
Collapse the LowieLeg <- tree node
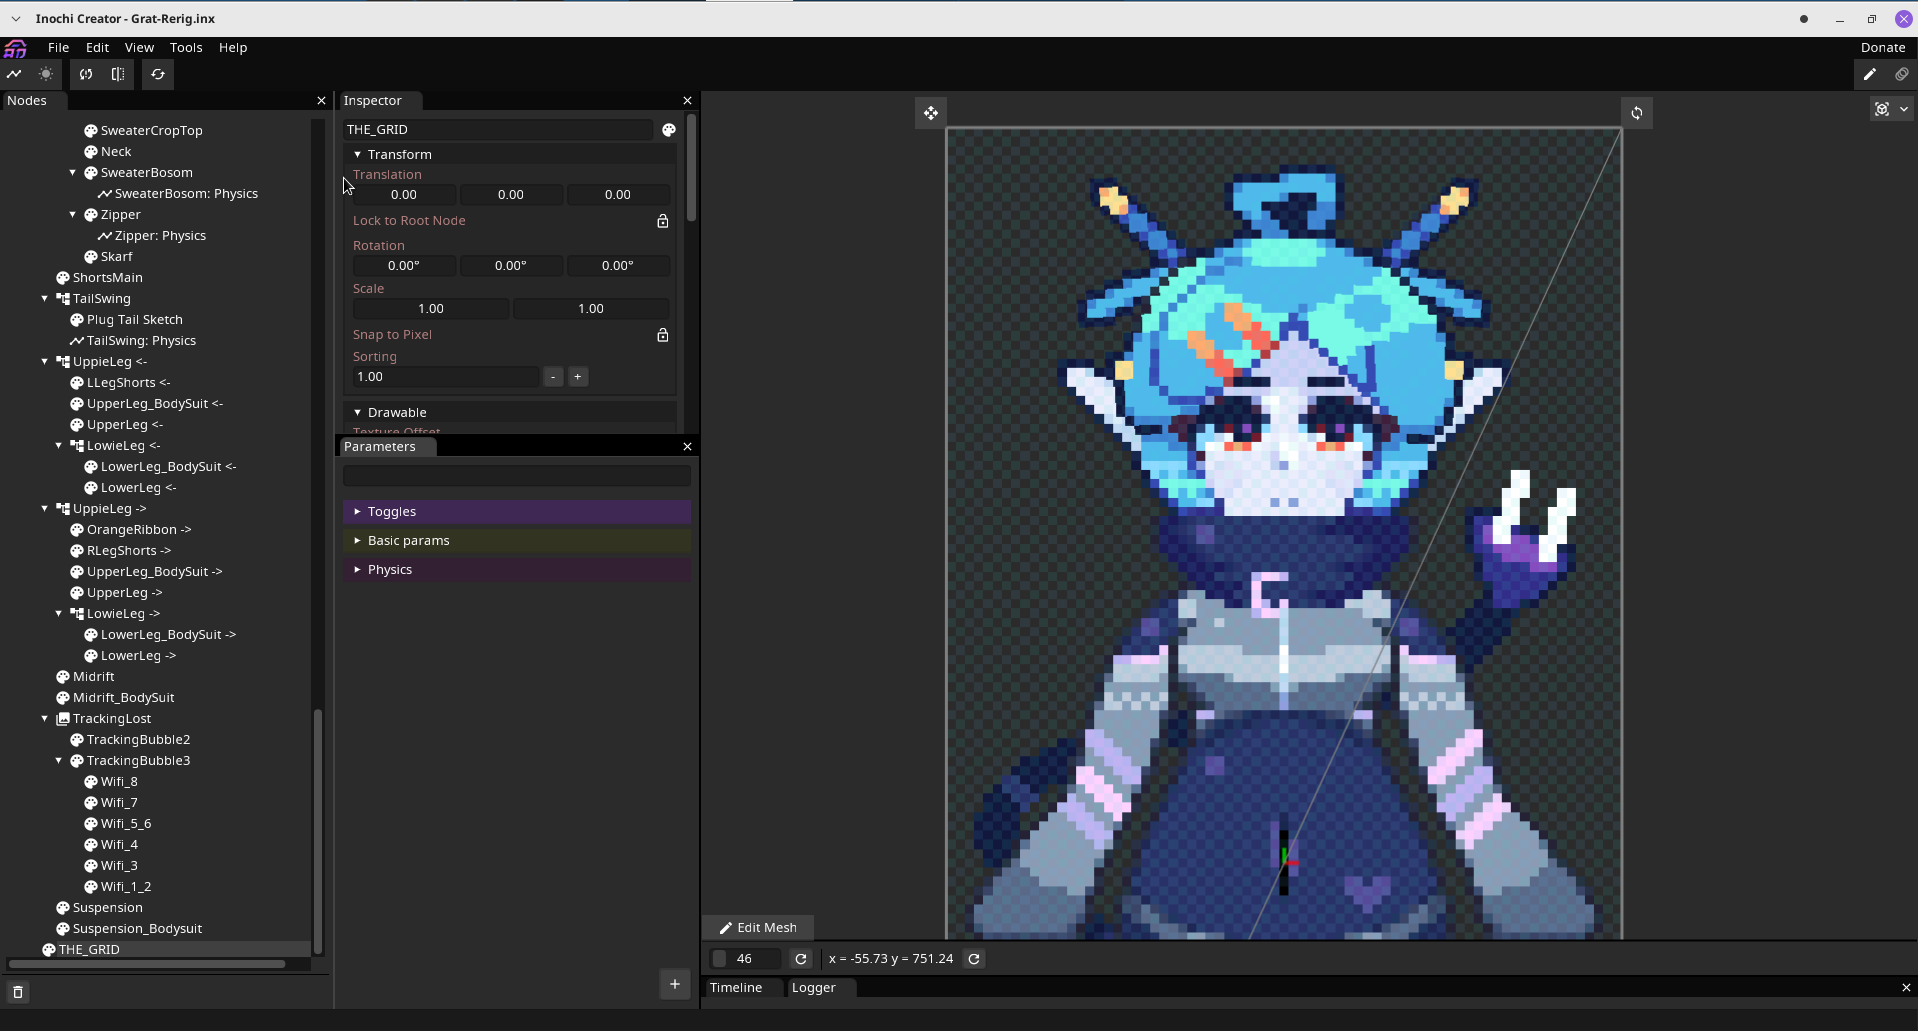pyautogui.click(x=59, y=446)
